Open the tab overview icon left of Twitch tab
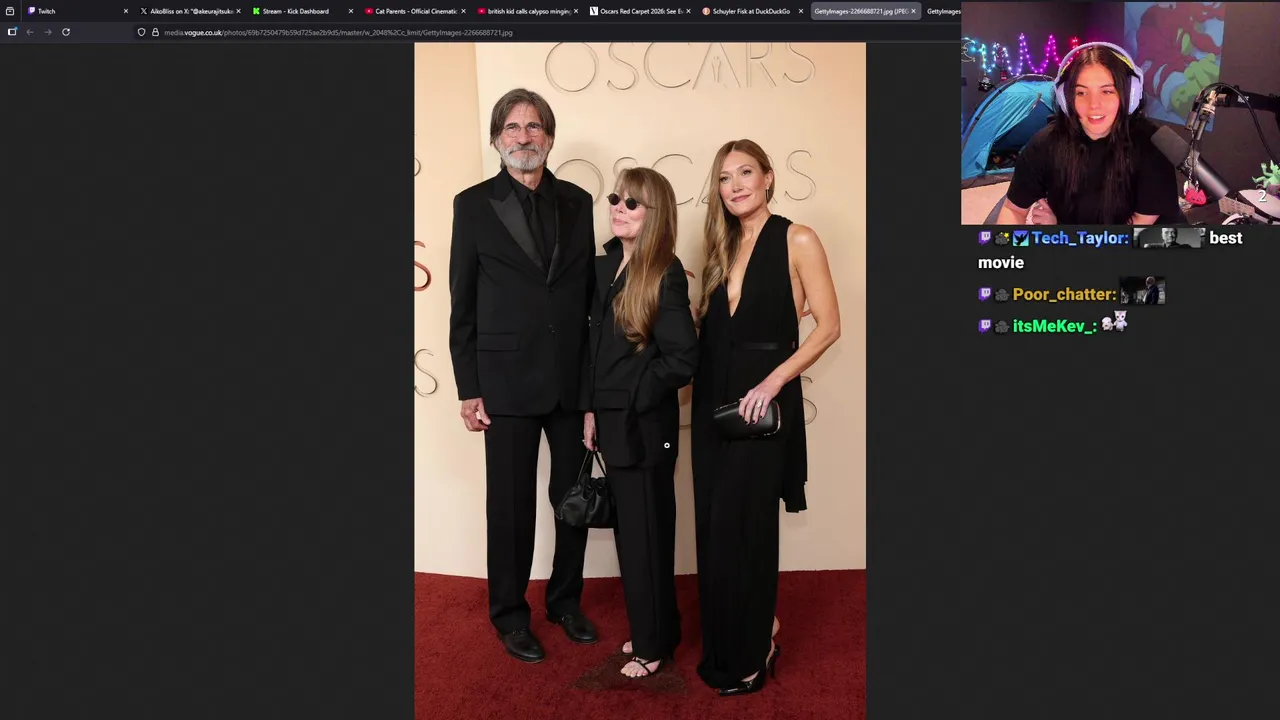Viewport: 1280px width, 720px height. click(10, 11)
